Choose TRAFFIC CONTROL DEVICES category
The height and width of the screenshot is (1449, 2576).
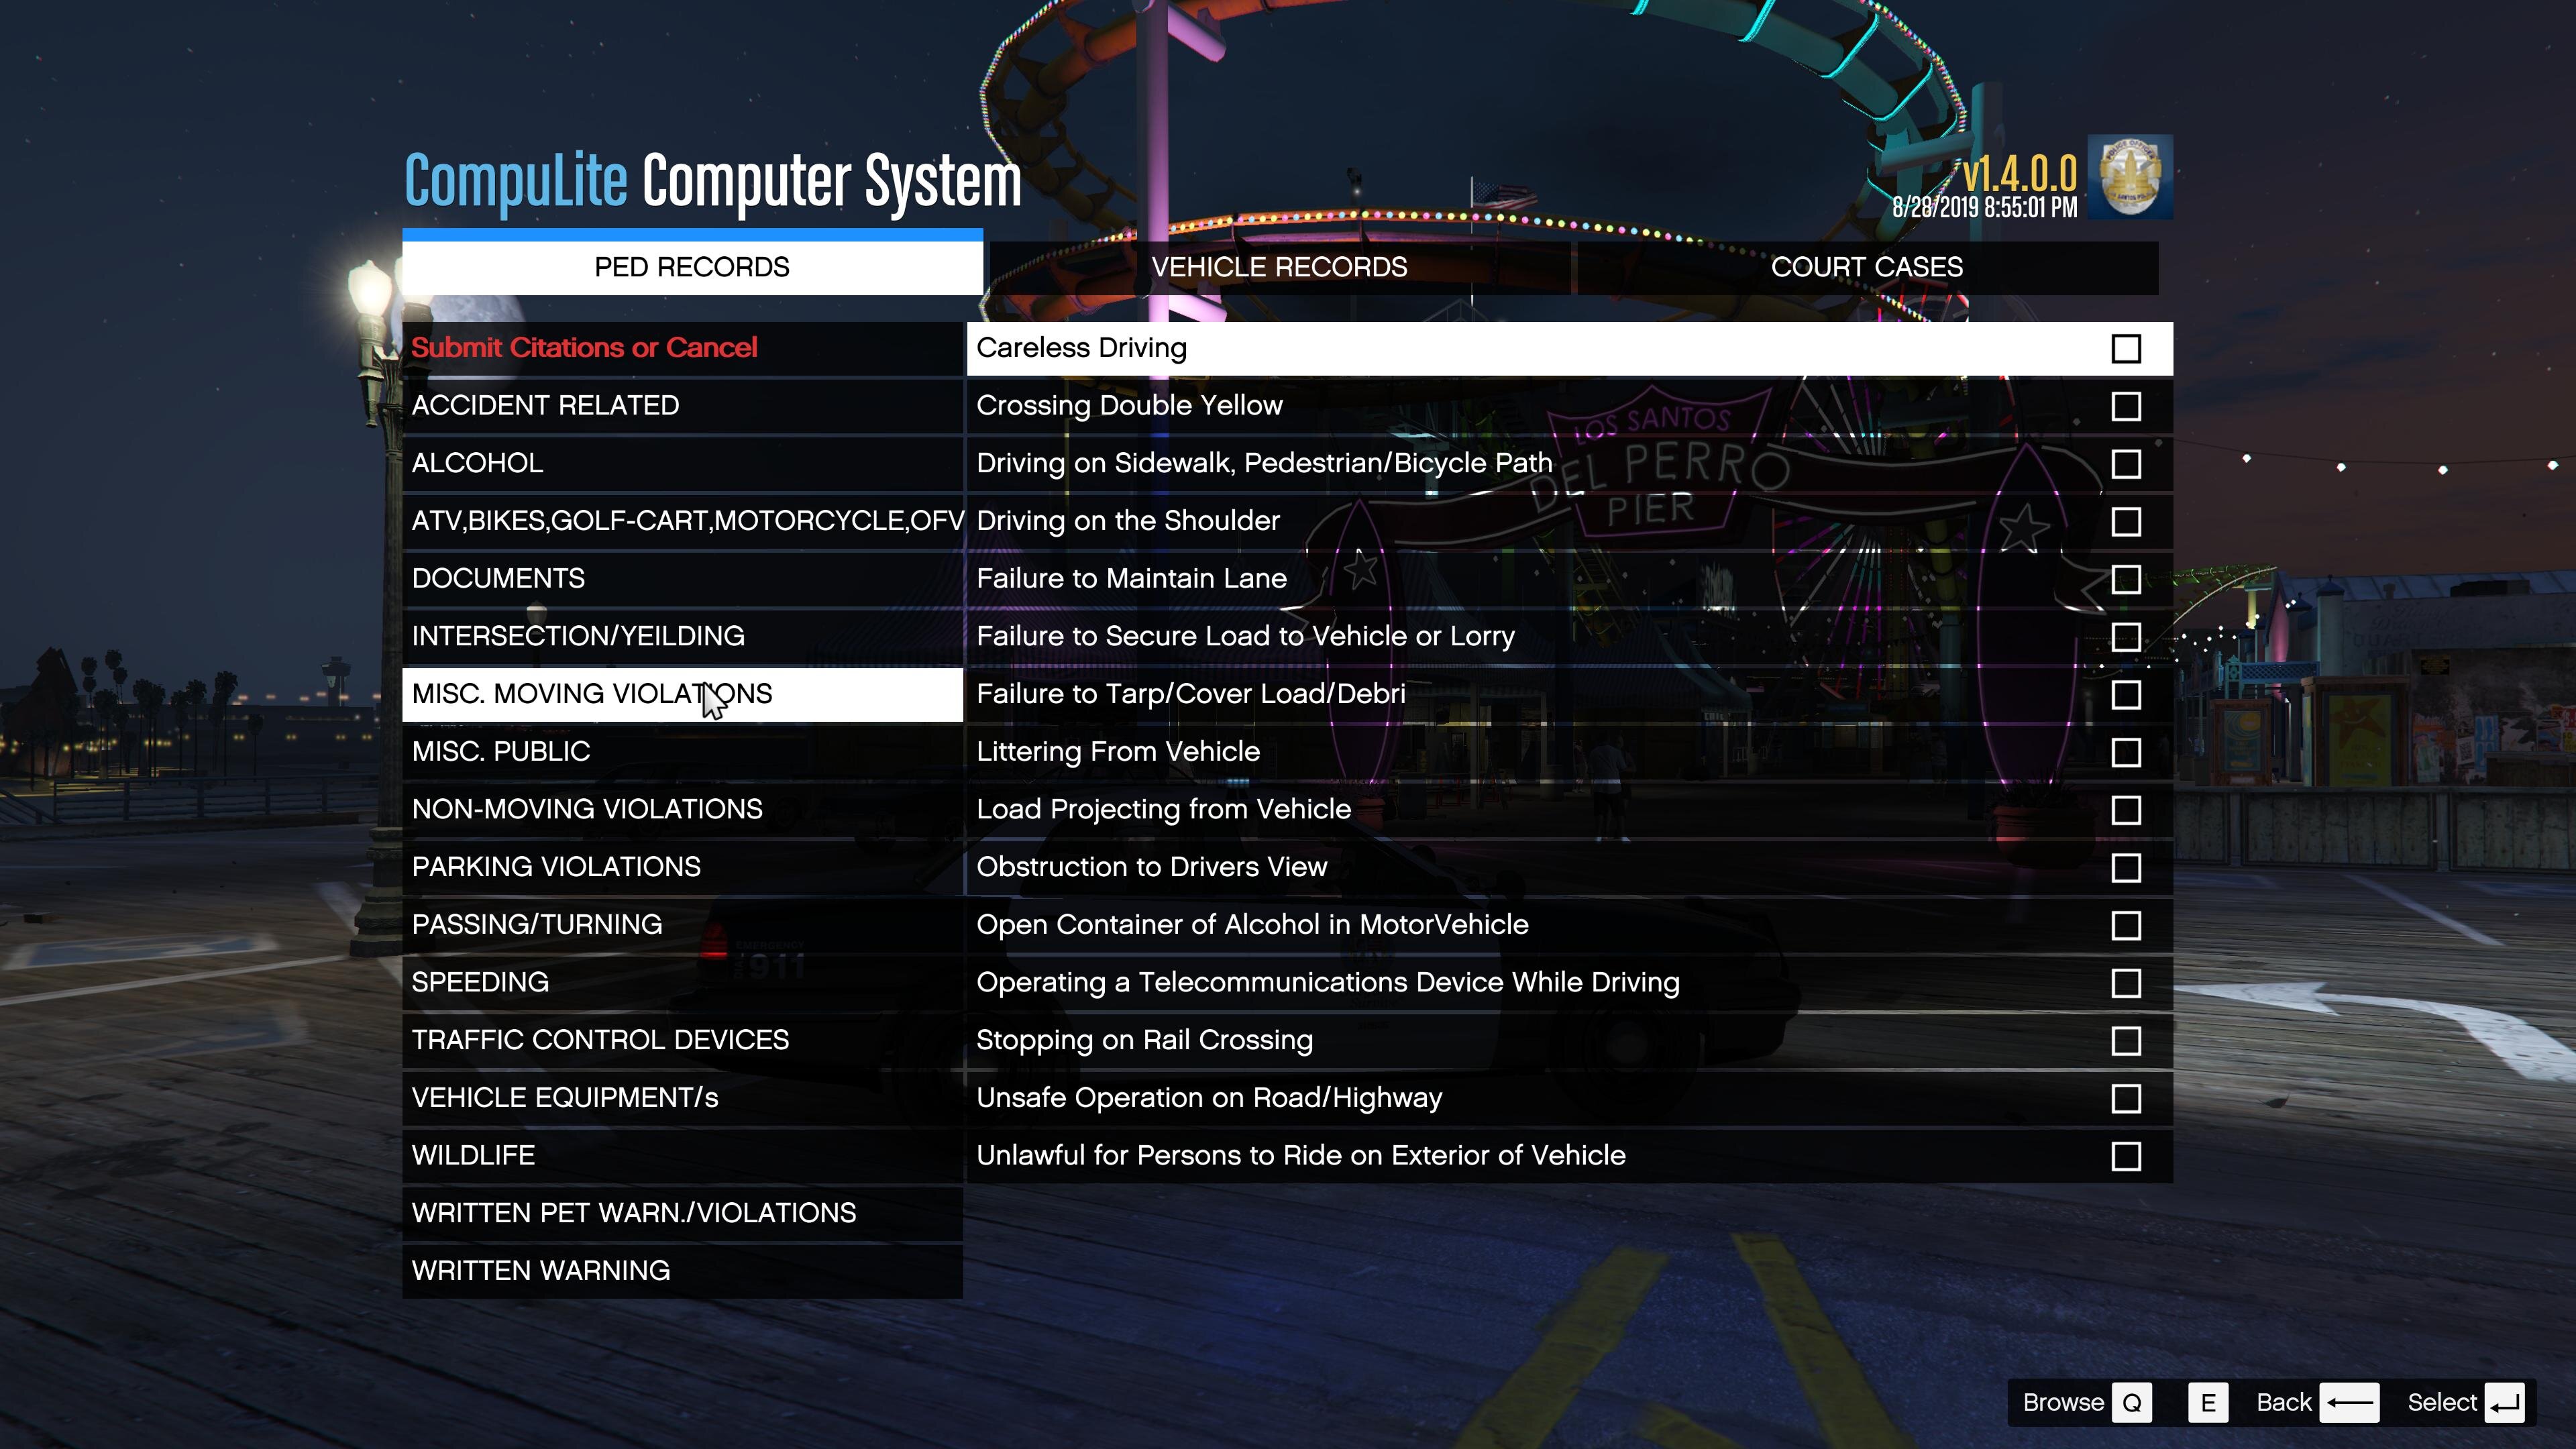[600, 1040]
